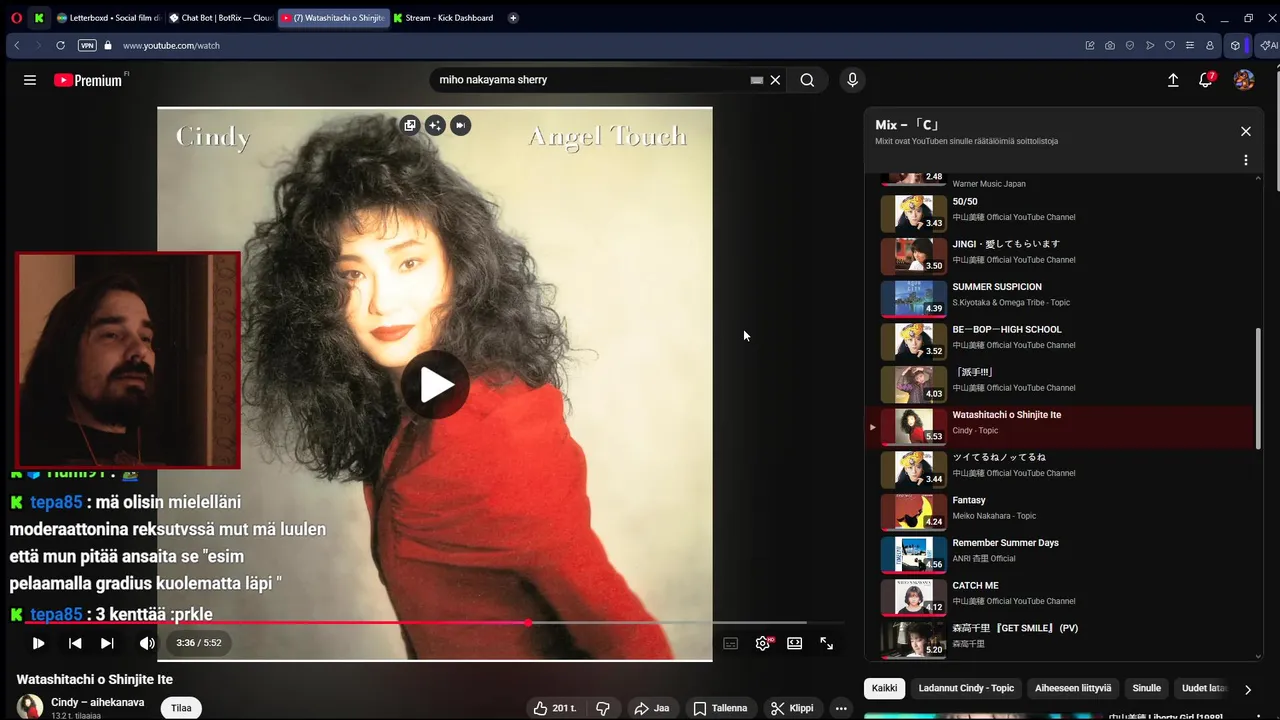Viewport: 1280px width, 720px height.
Task: Take snapshot with camera icon in toolbar
Action: point(1110,45)
